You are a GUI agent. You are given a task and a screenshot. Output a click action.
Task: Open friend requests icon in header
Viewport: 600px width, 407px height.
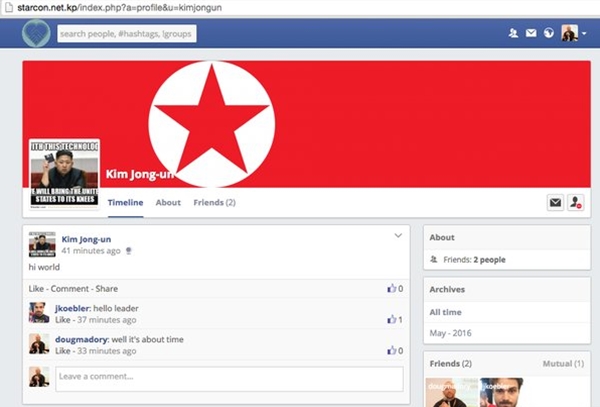(x=513, y=33)
